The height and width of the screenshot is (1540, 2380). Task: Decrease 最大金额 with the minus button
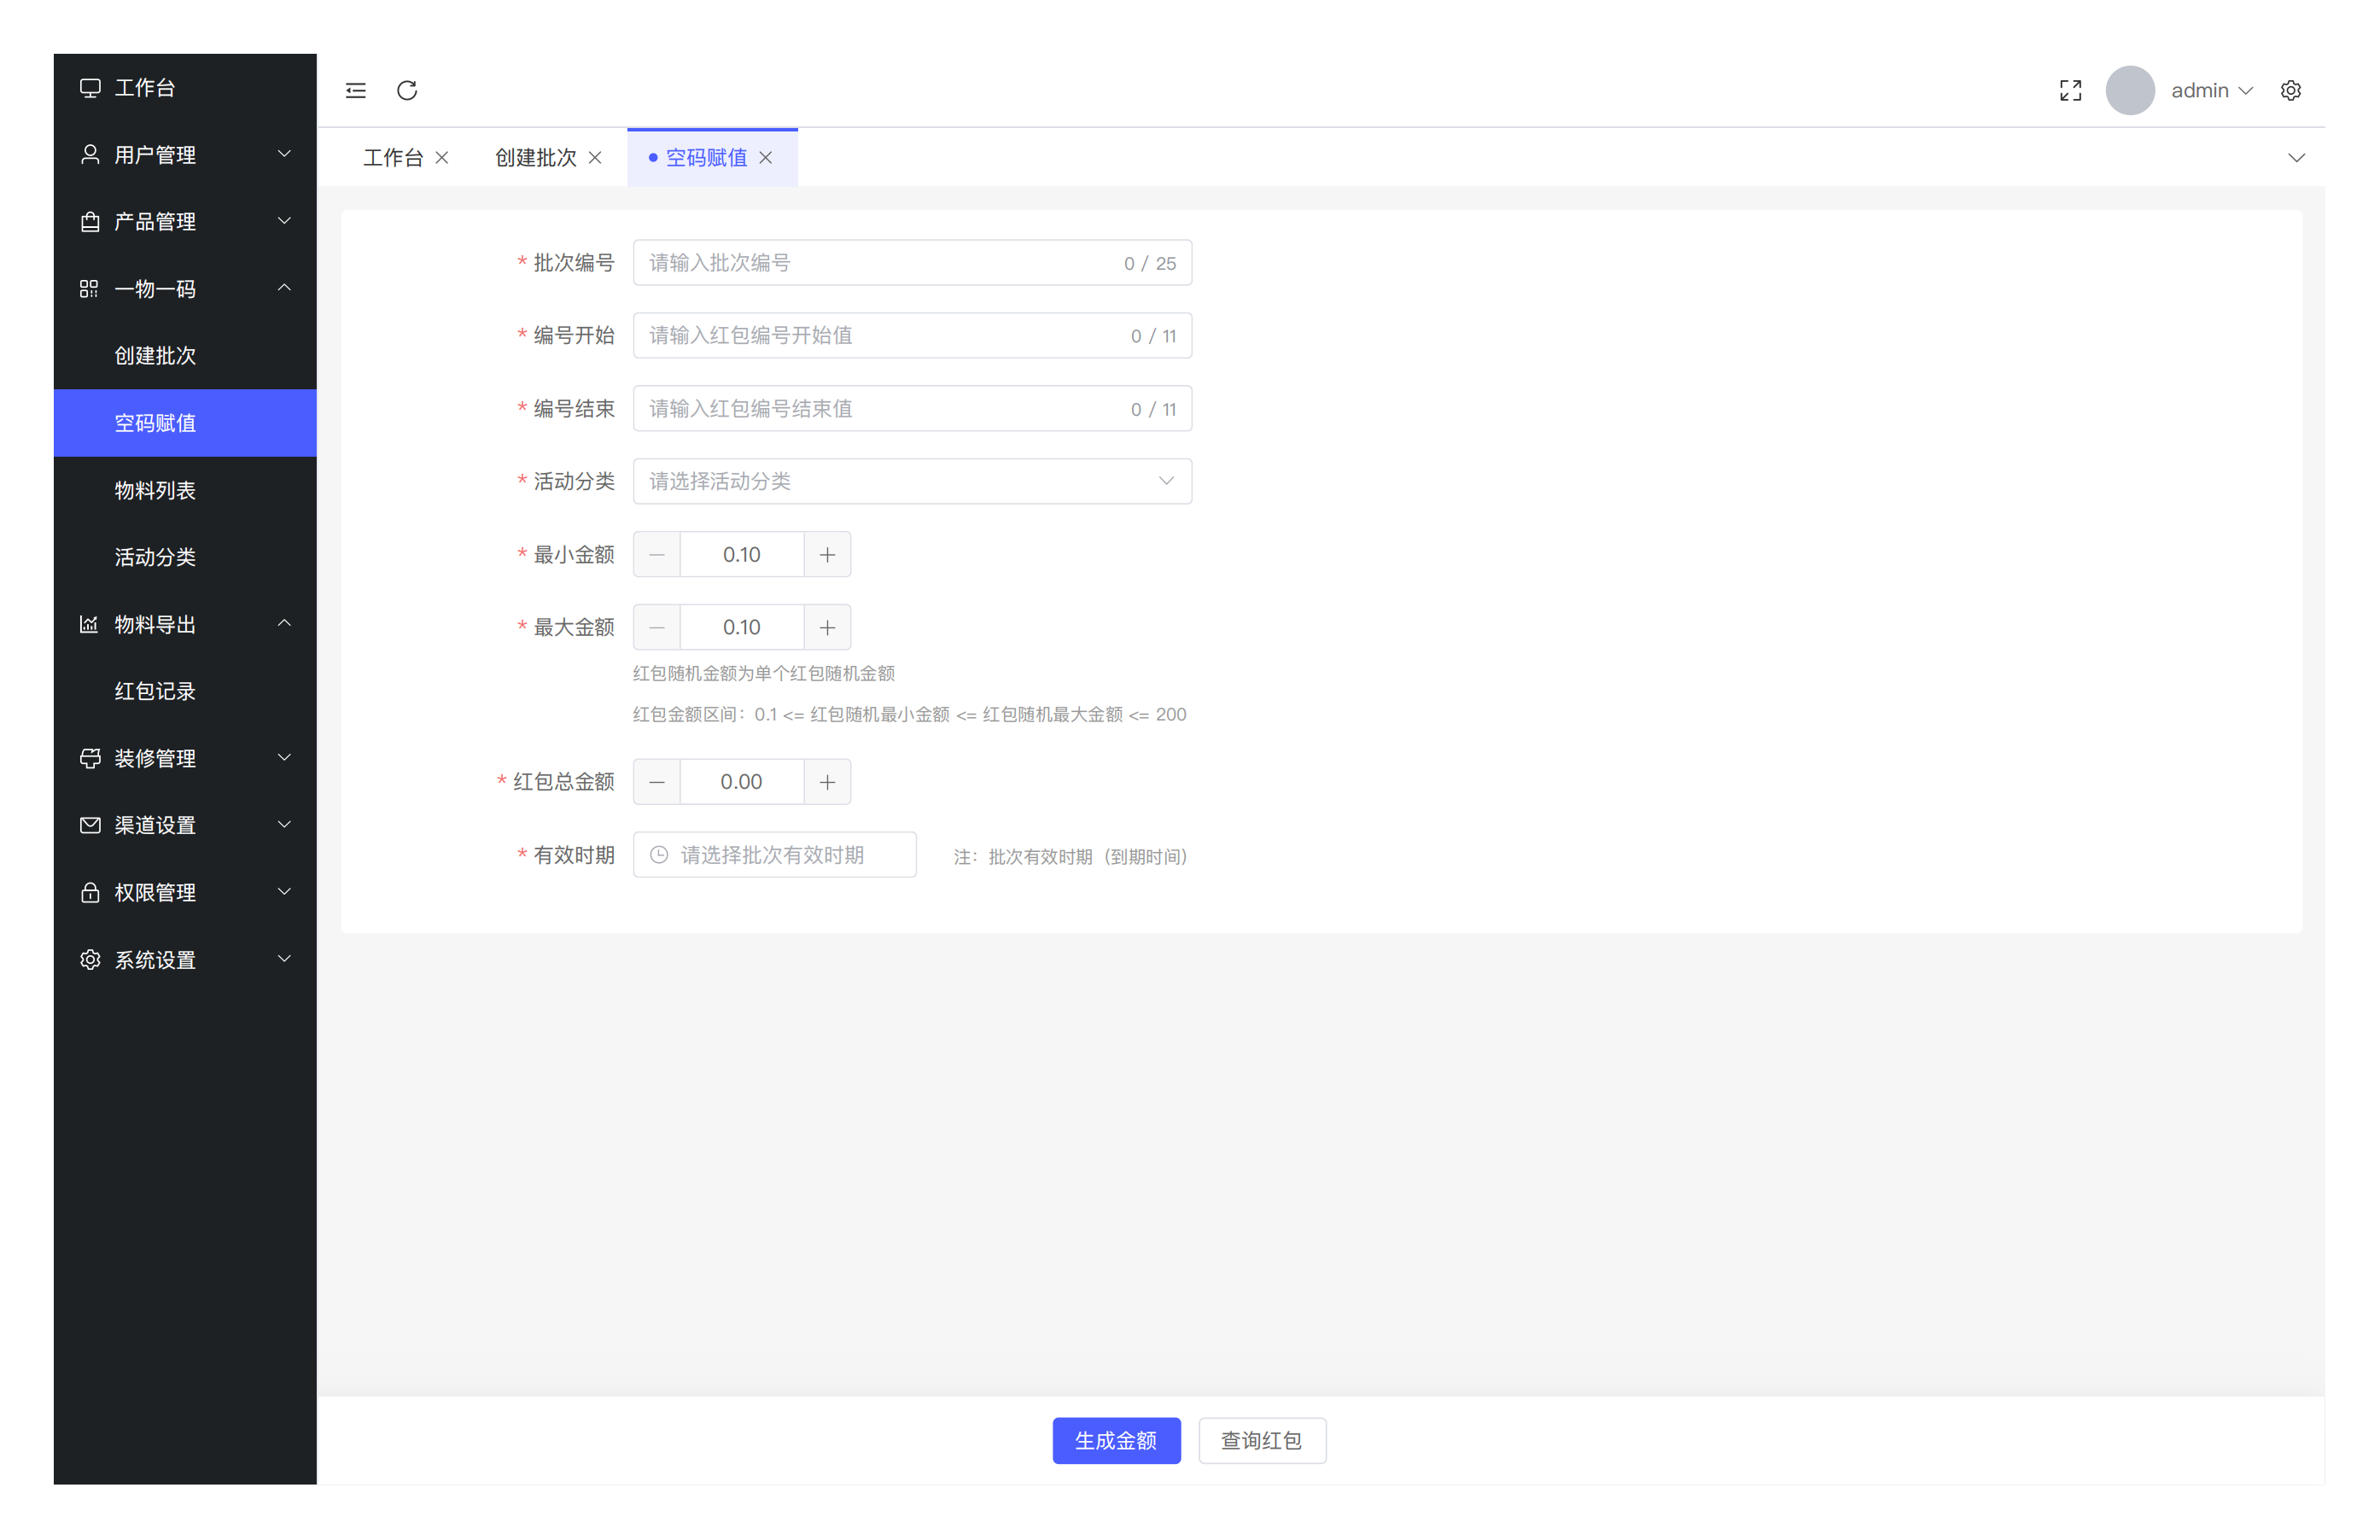pos(657,628)
